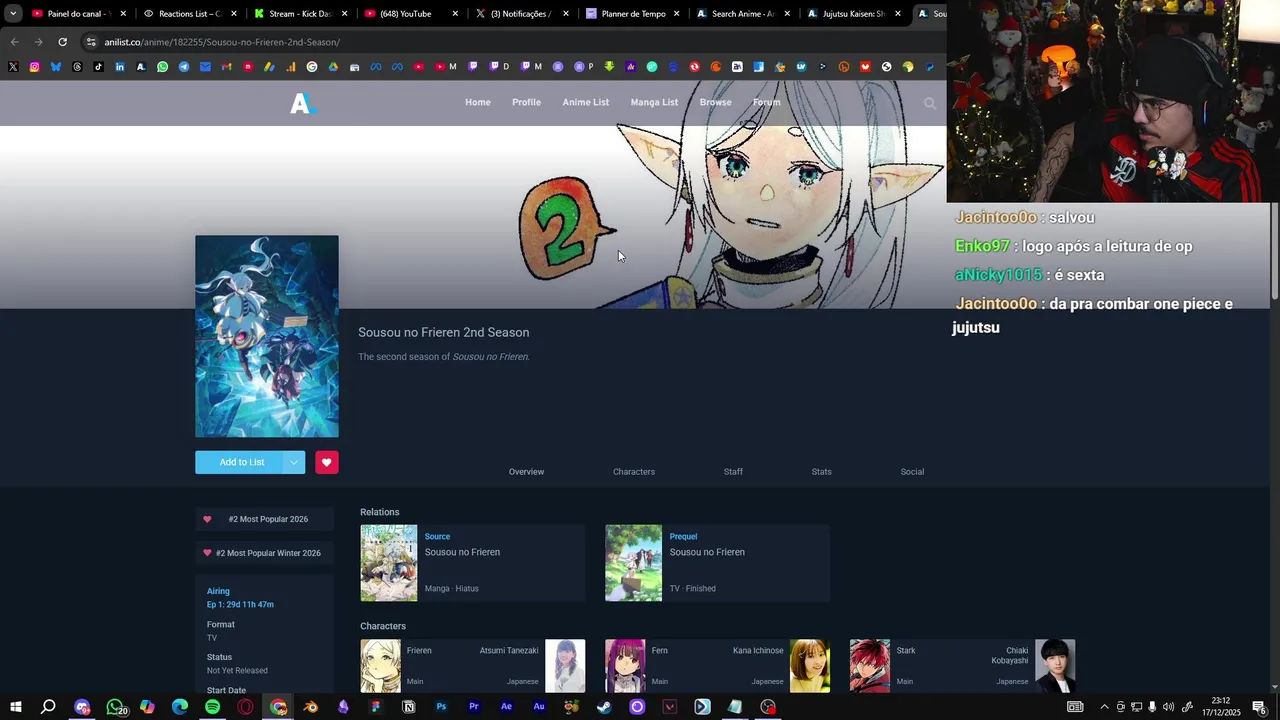Go to Manga List in the navbar

tap(654, 102)
